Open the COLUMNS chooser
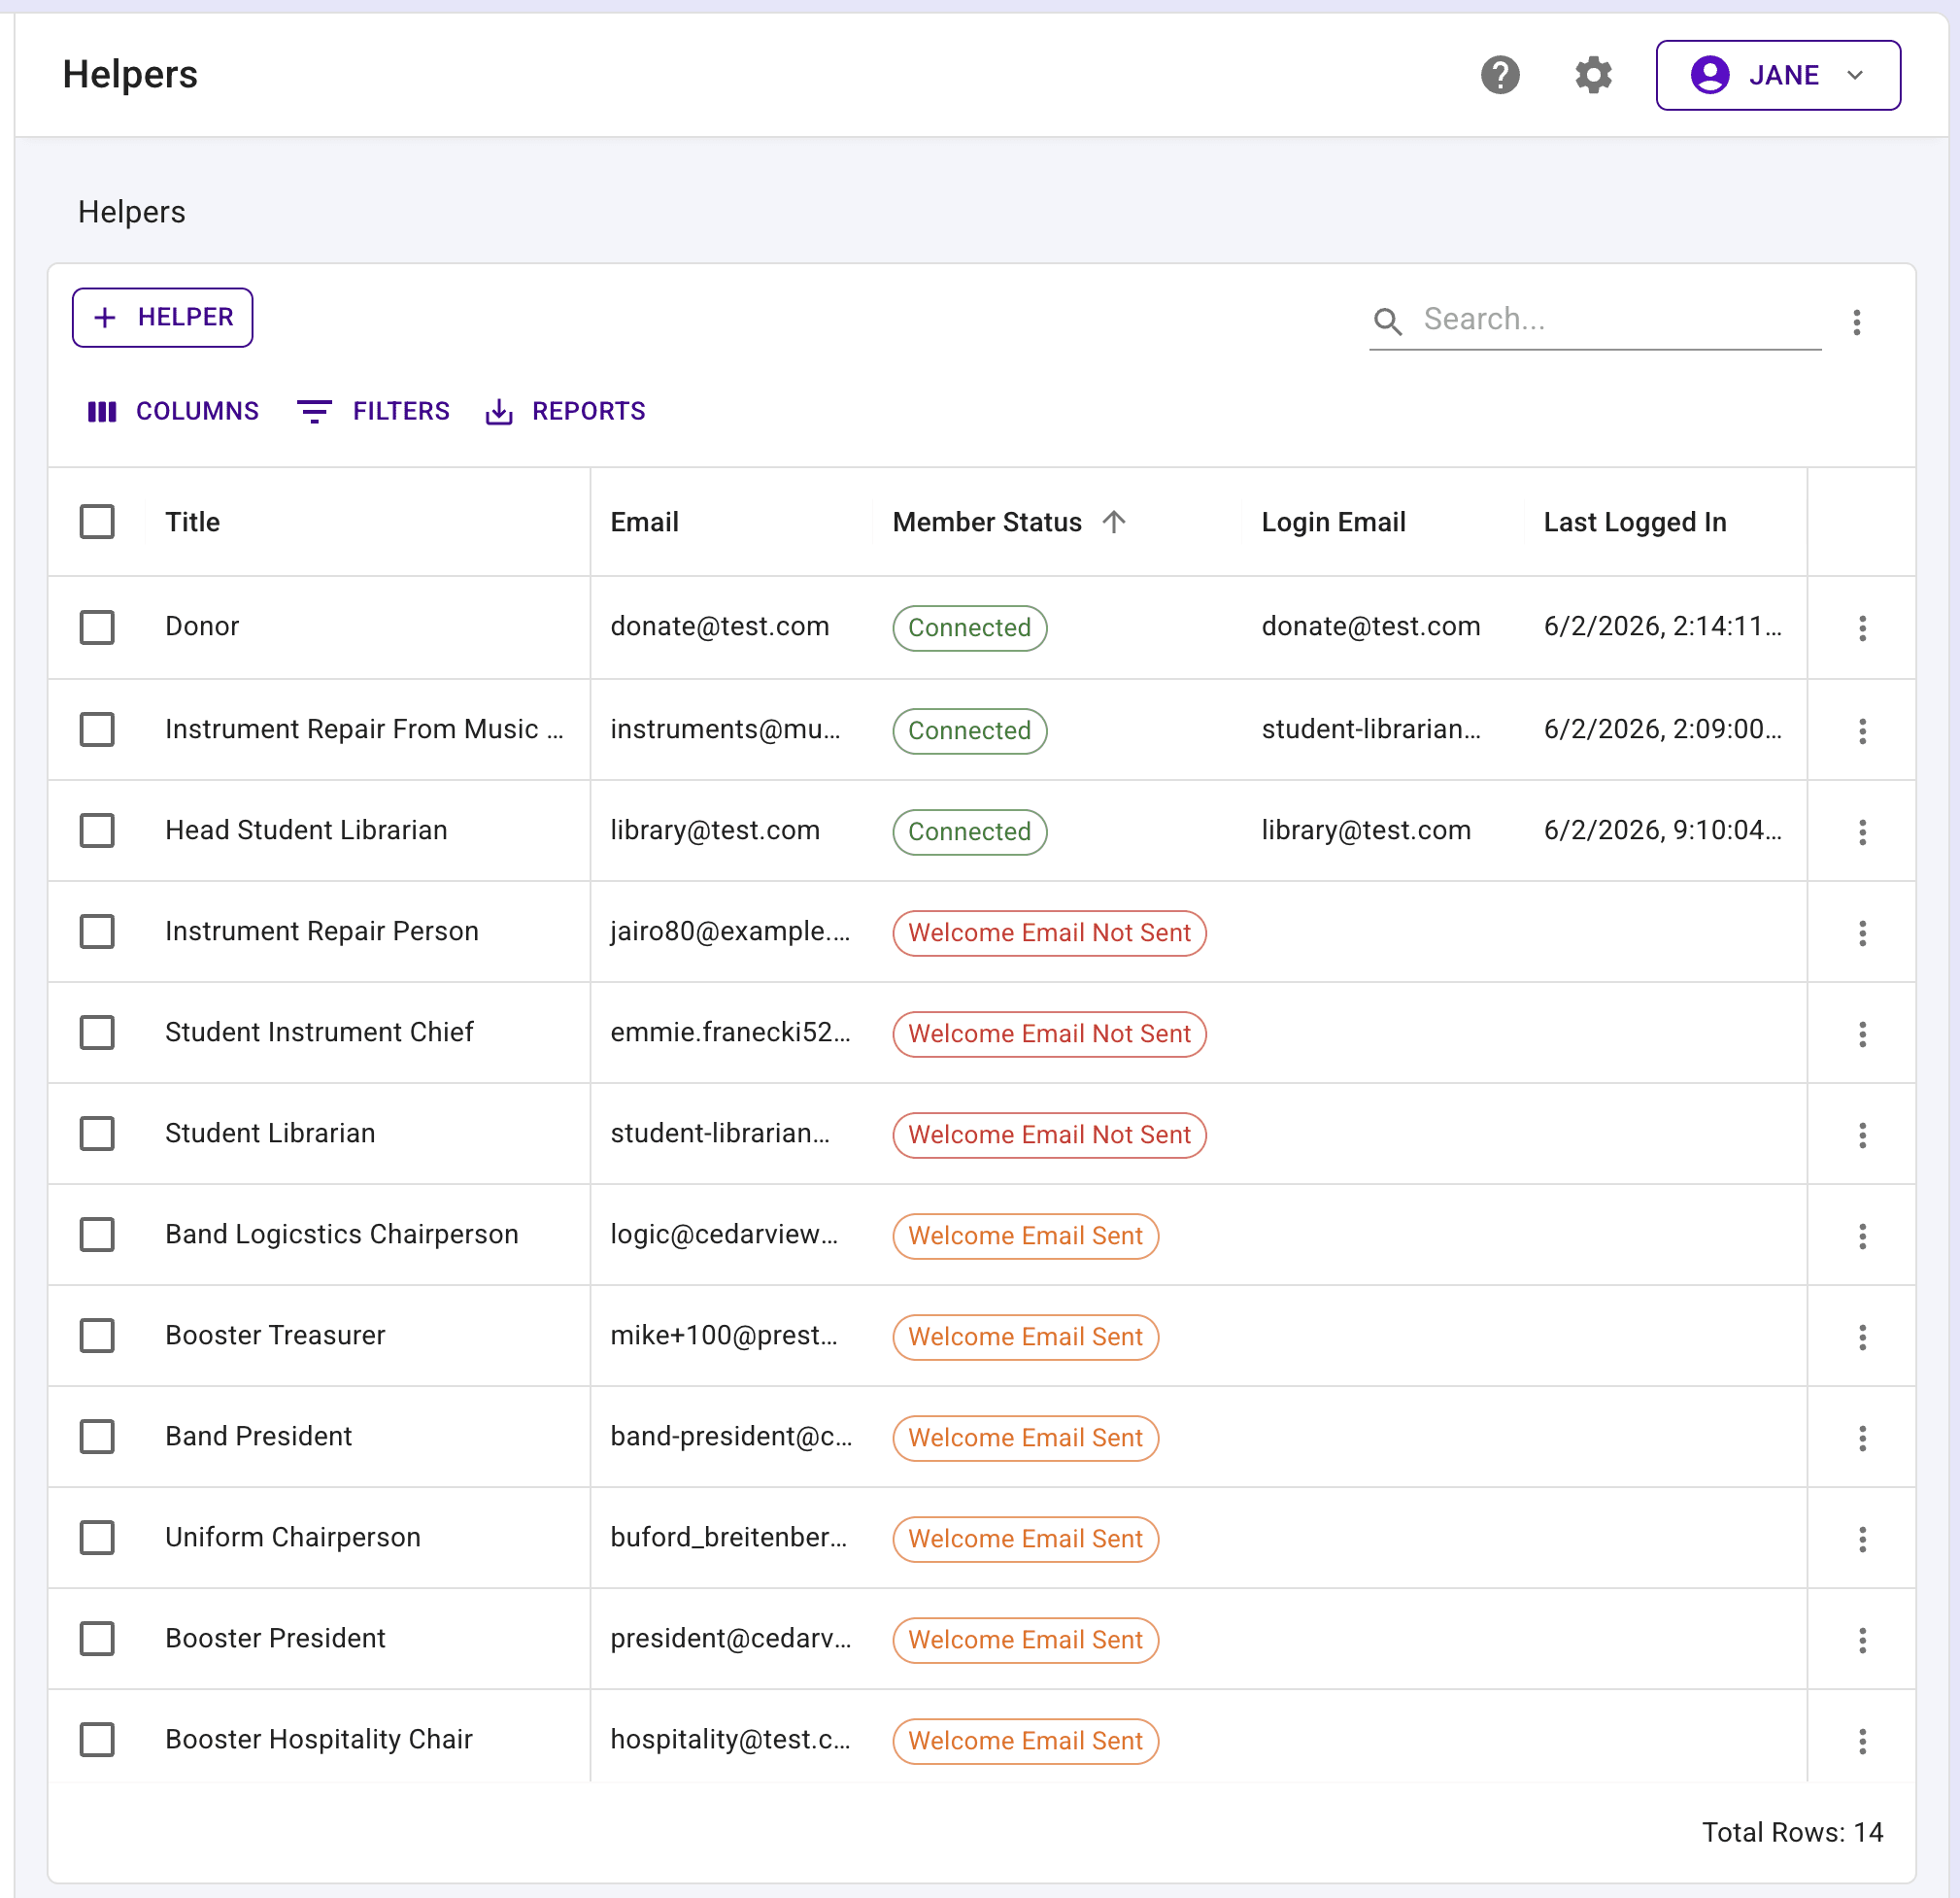This screenshot has height=1898, width=1960. [x=173, y=411]
